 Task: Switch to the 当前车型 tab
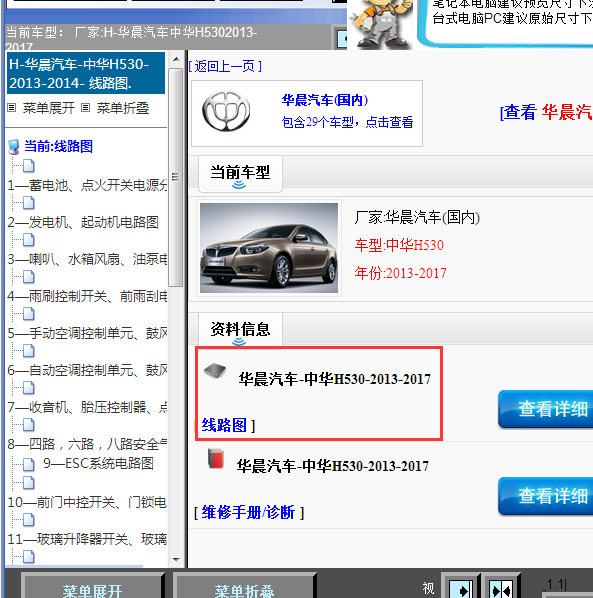tap(240, 174)
